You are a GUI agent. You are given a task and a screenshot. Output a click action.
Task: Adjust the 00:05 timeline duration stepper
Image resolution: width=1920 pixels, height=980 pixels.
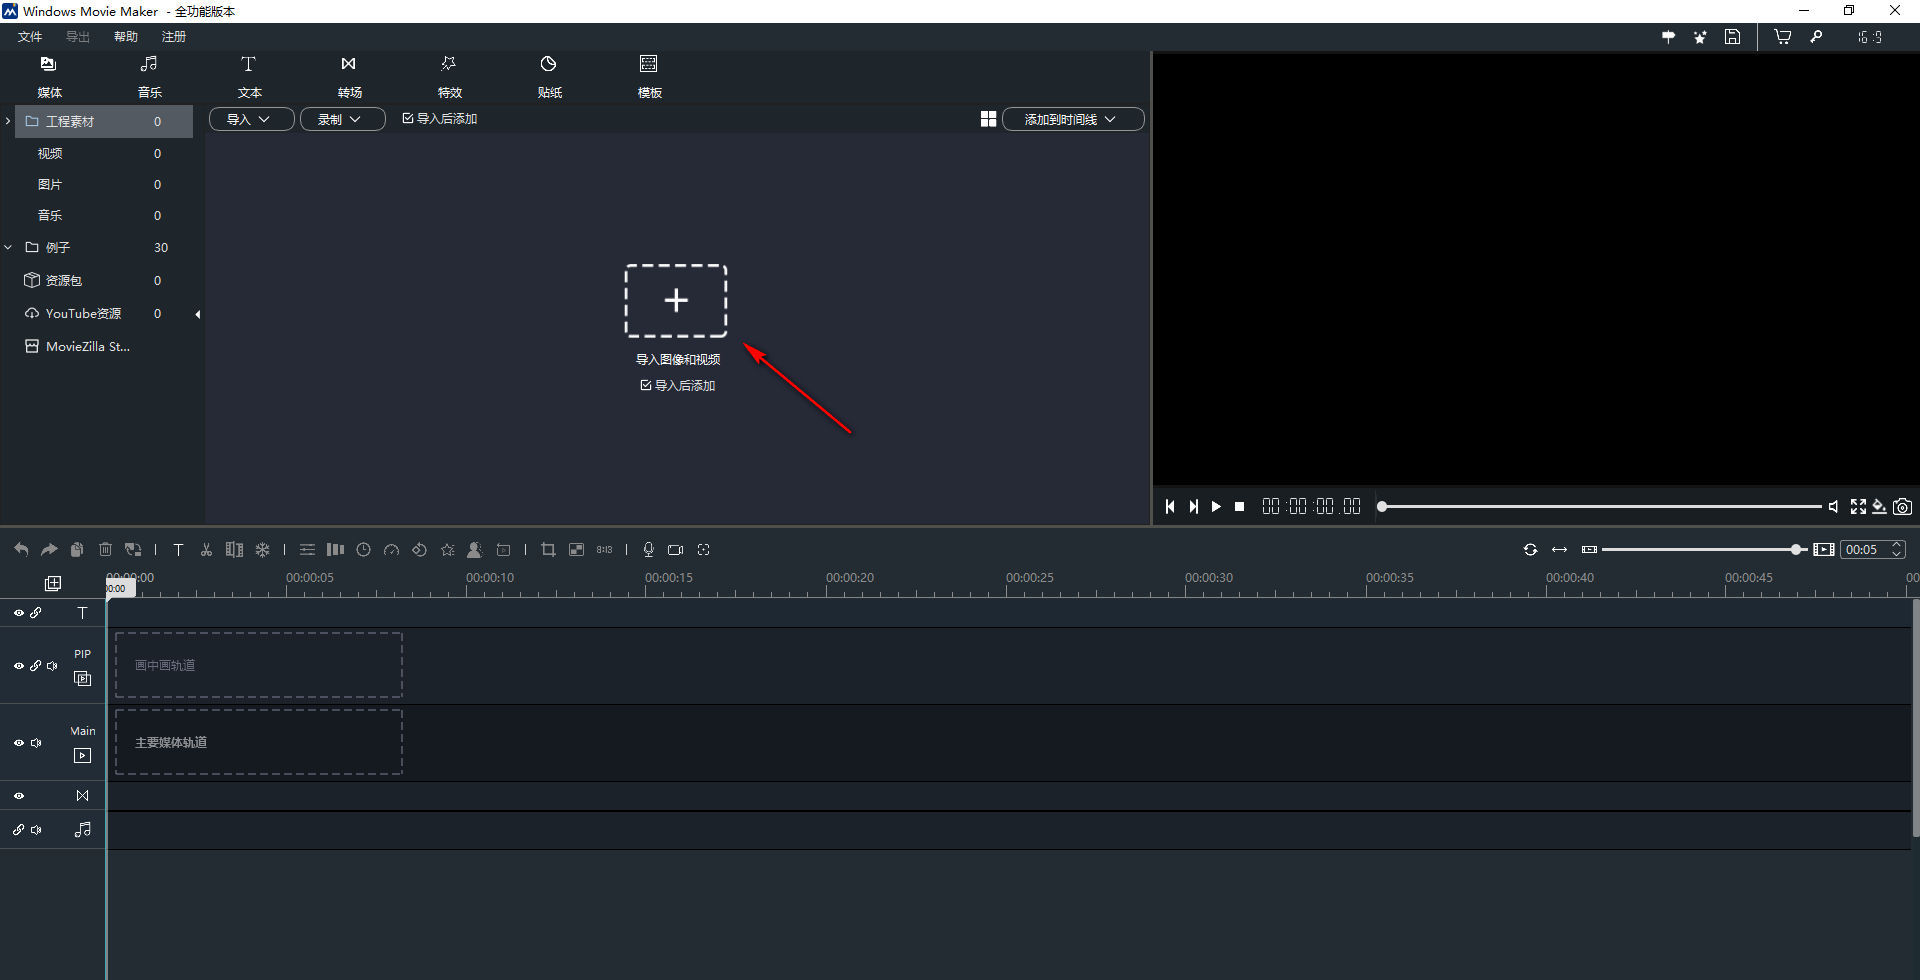1896,549
